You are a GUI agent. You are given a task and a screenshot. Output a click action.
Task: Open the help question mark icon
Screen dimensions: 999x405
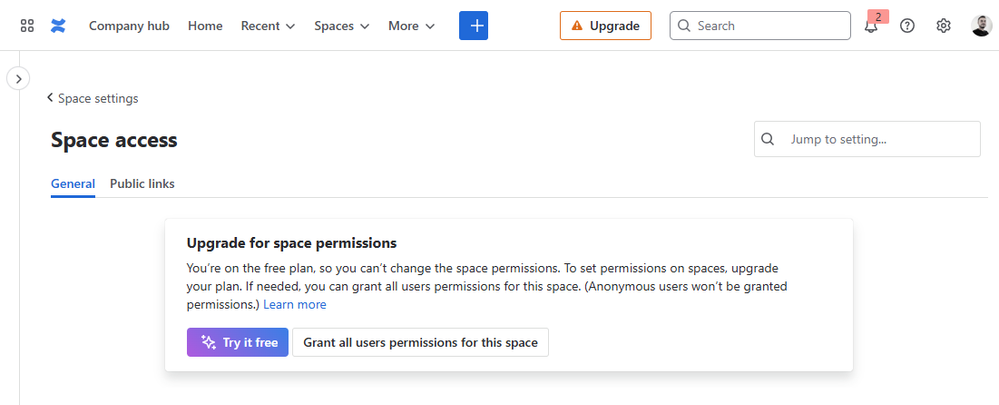(x=907, y=26)
